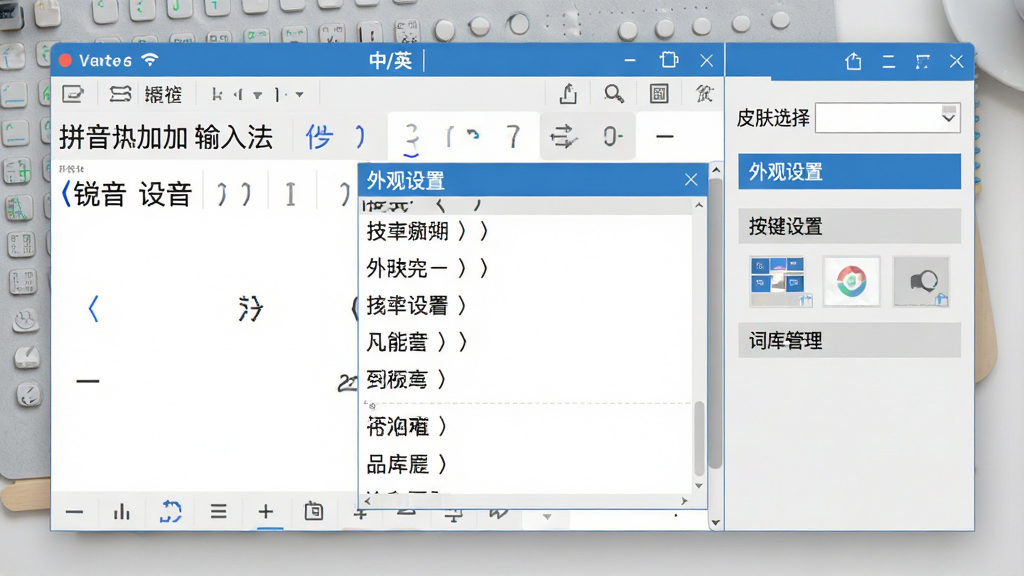This screenshot has height=576, width=1024.
Task: Click the three-line list icon in bottom toolbar
Action: 219,511
